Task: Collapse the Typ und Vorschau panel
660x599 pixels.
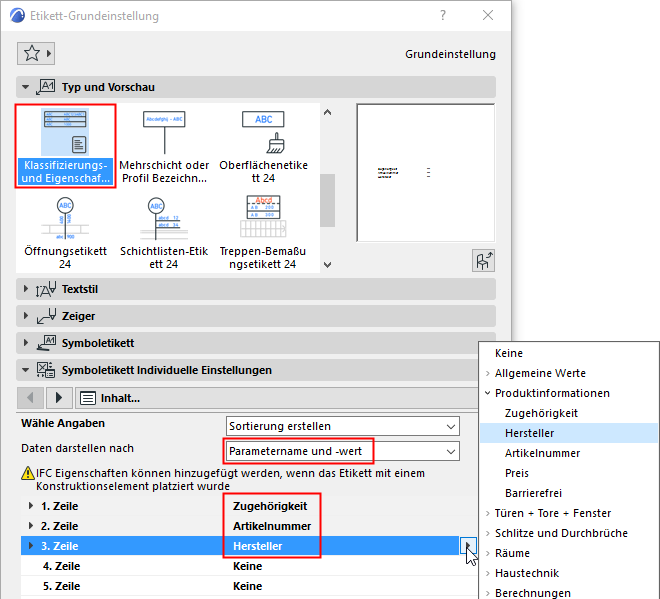Action: pyautogui.click(x=26, y=87)
